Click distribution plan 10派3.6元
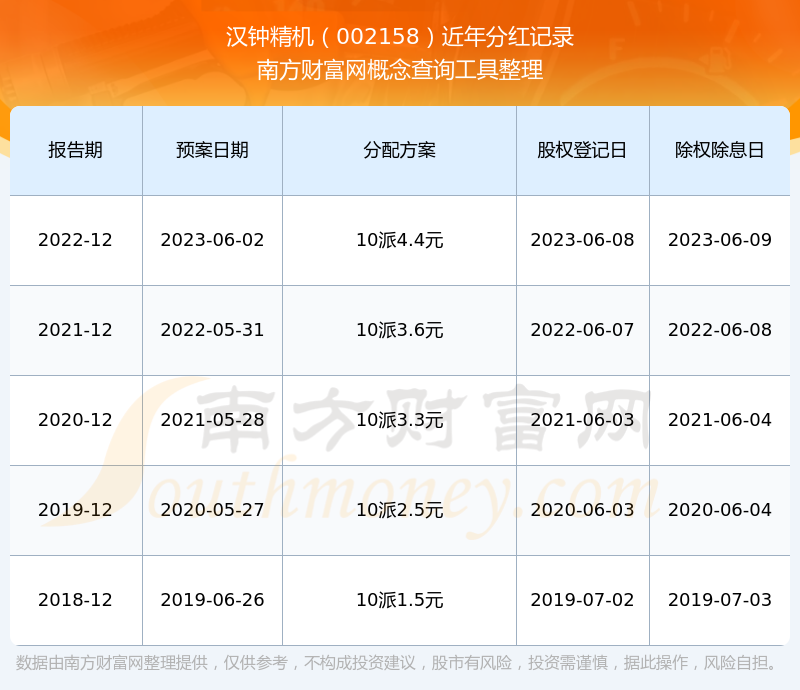 coord(399,330)
